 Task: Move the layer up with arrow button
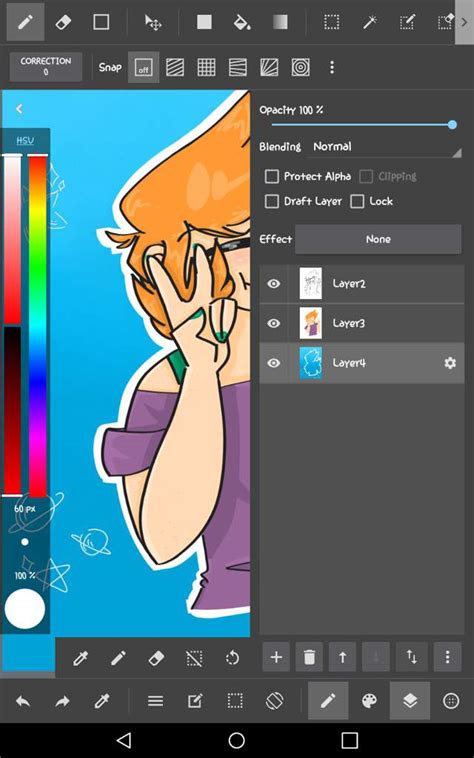[x=343, y=657]
